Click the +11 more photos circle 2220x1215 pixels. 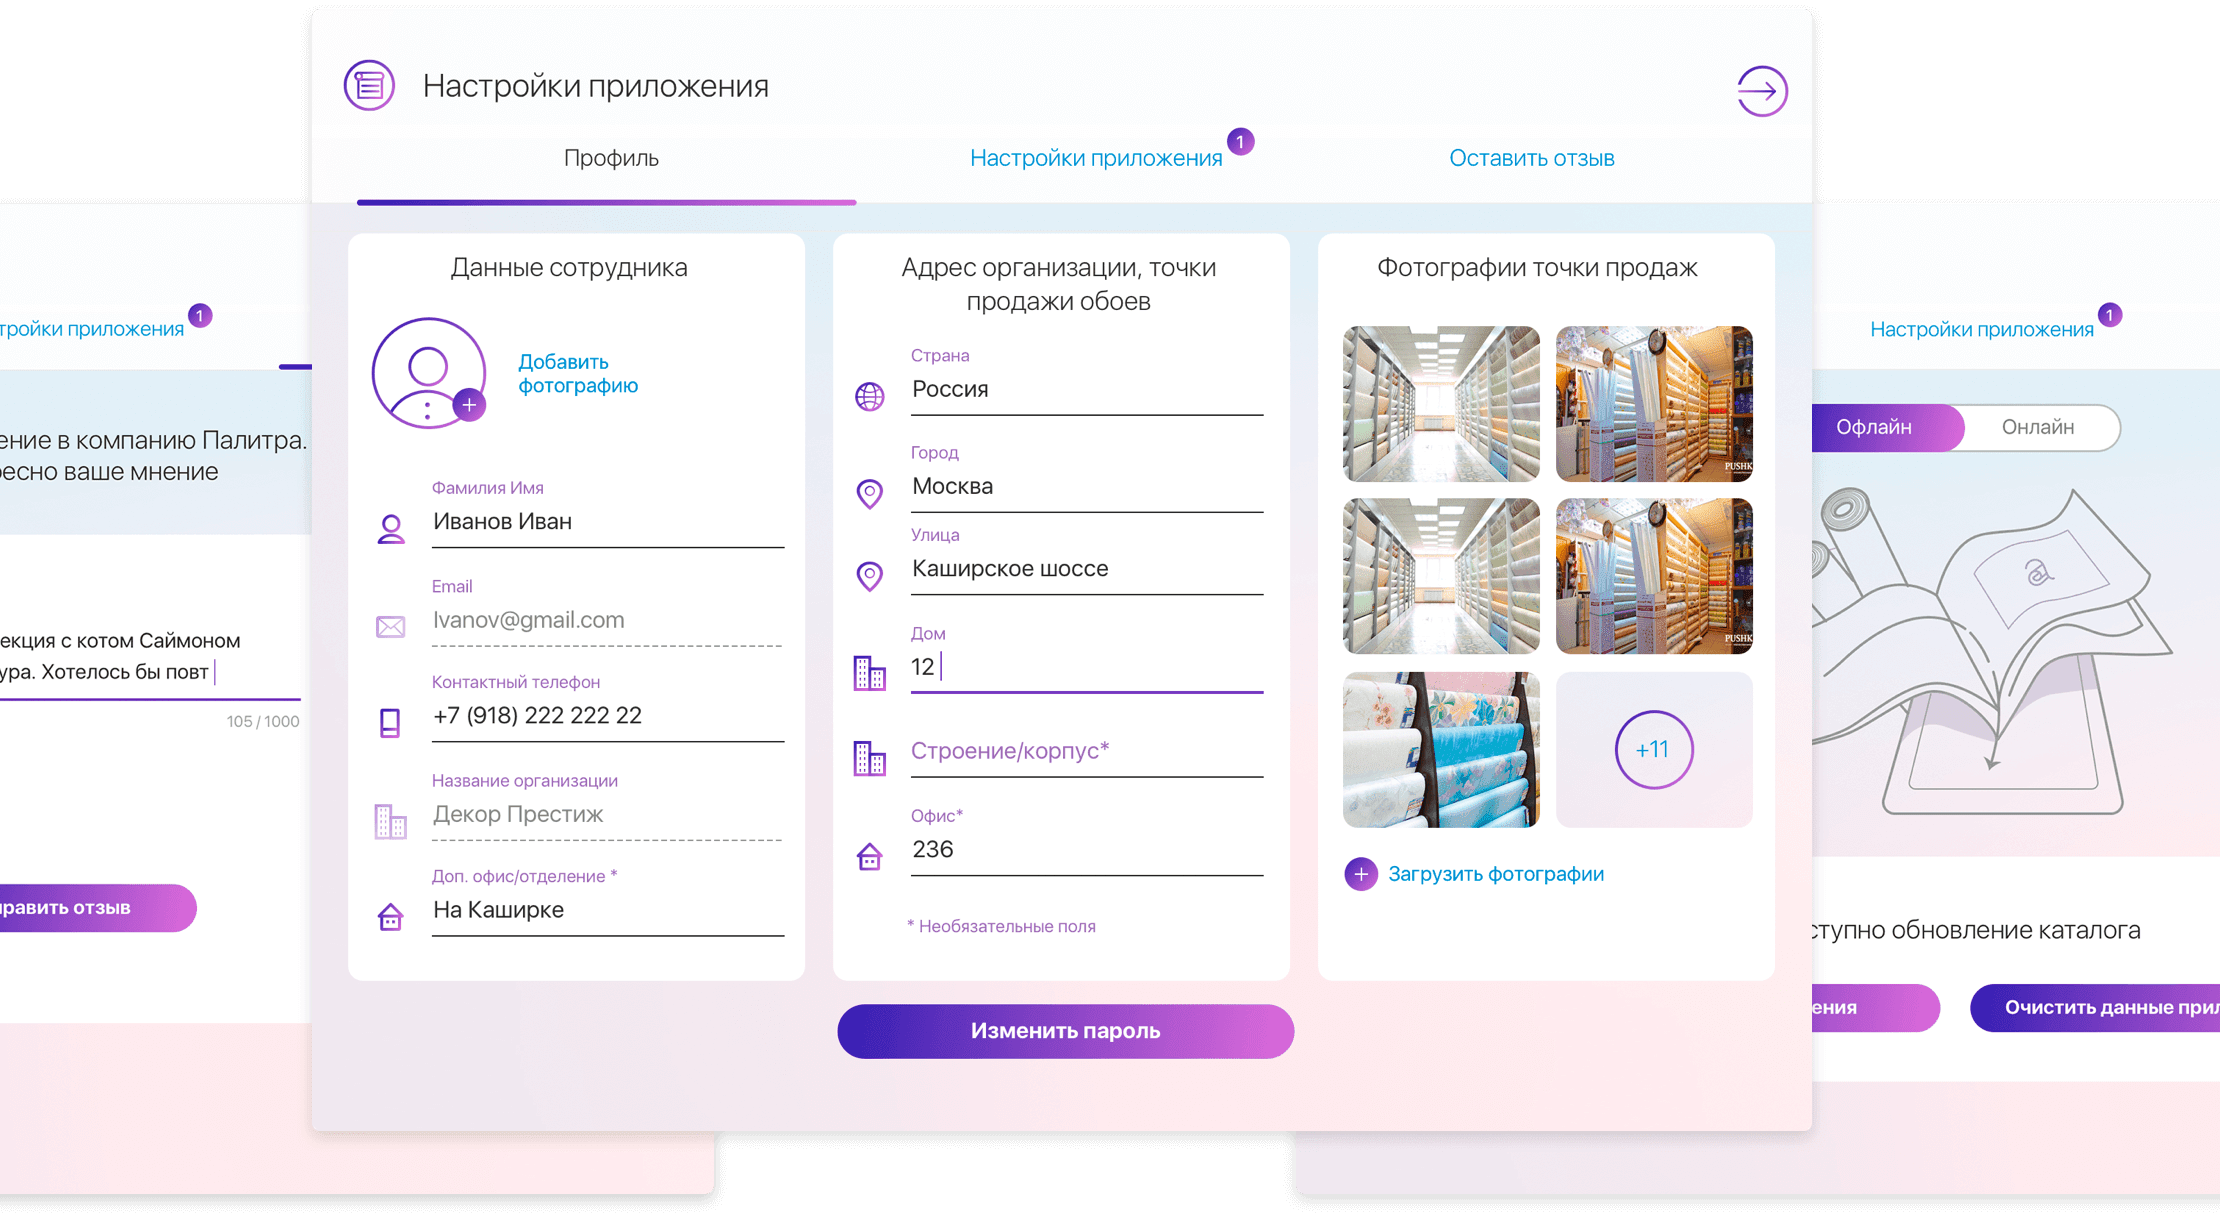tap(1654, 750)
